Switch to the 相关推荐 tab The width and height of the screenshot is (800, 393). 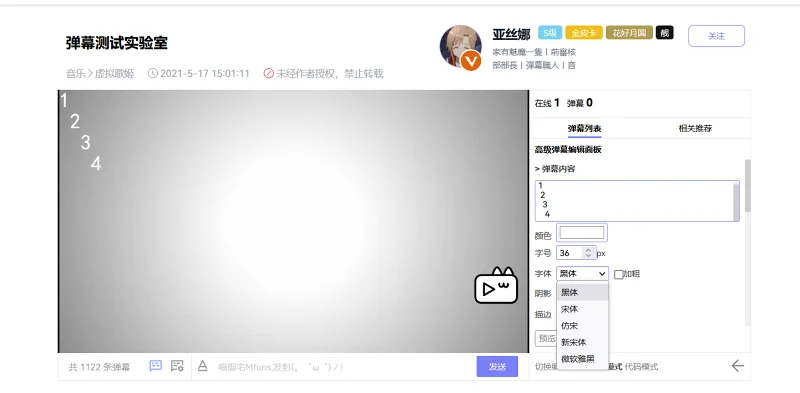695,128
